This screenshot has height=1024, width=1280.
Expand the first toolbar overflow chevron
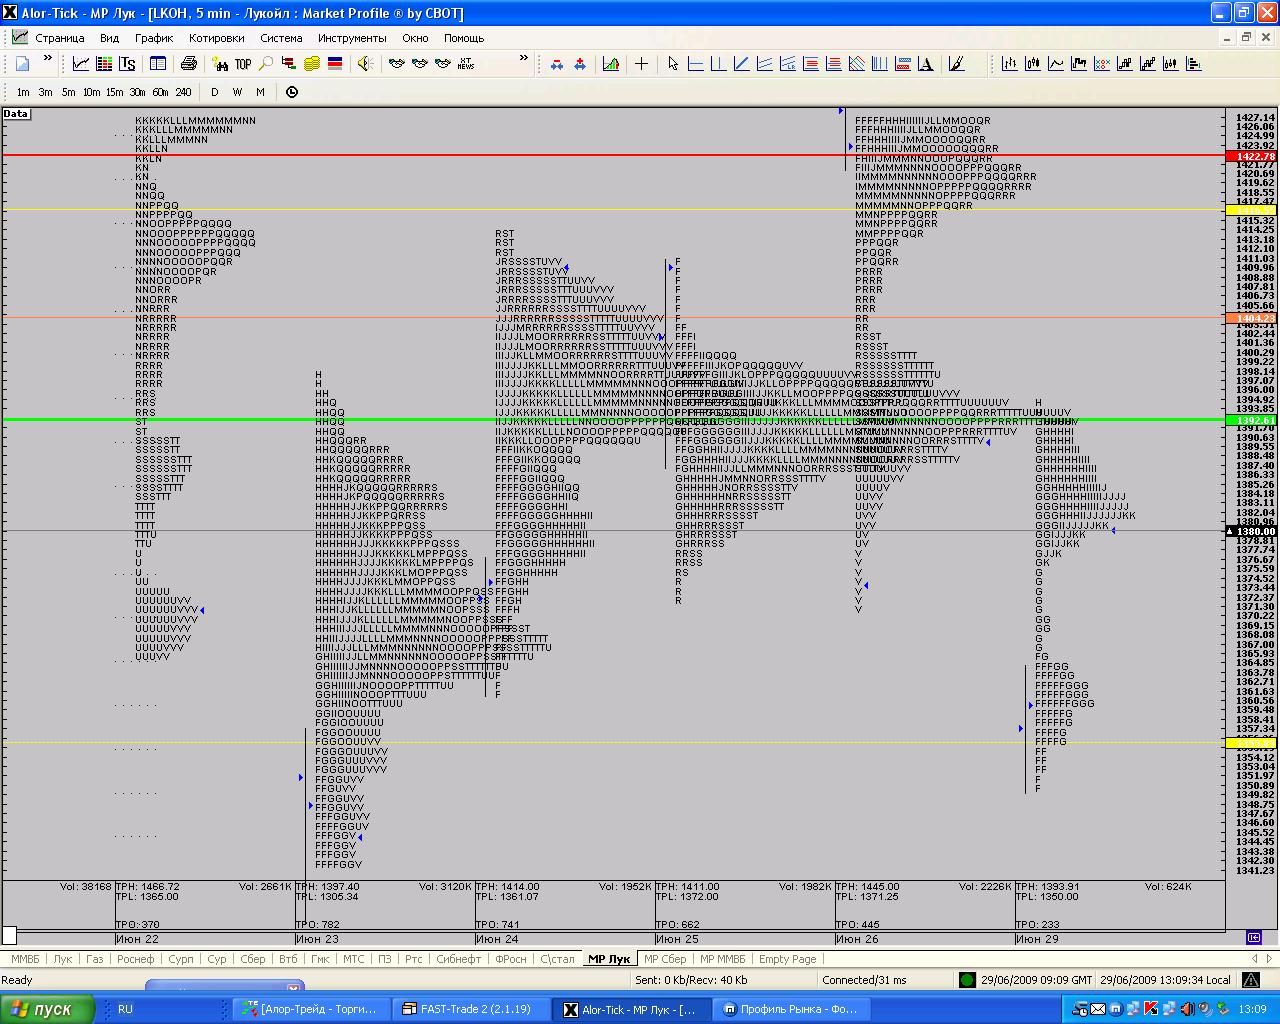tap(49, 59)
